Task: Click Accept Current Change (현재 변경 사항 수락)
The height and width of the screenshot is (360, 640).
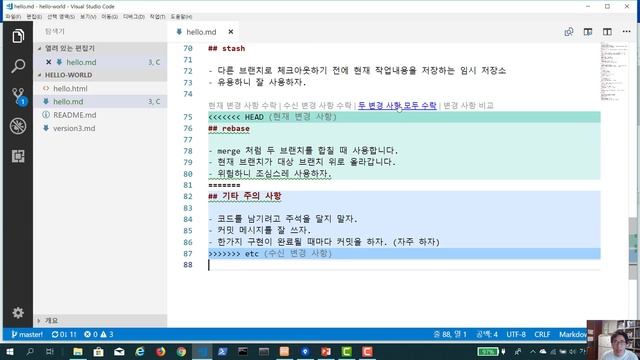Action: click(x=242, y=106)
